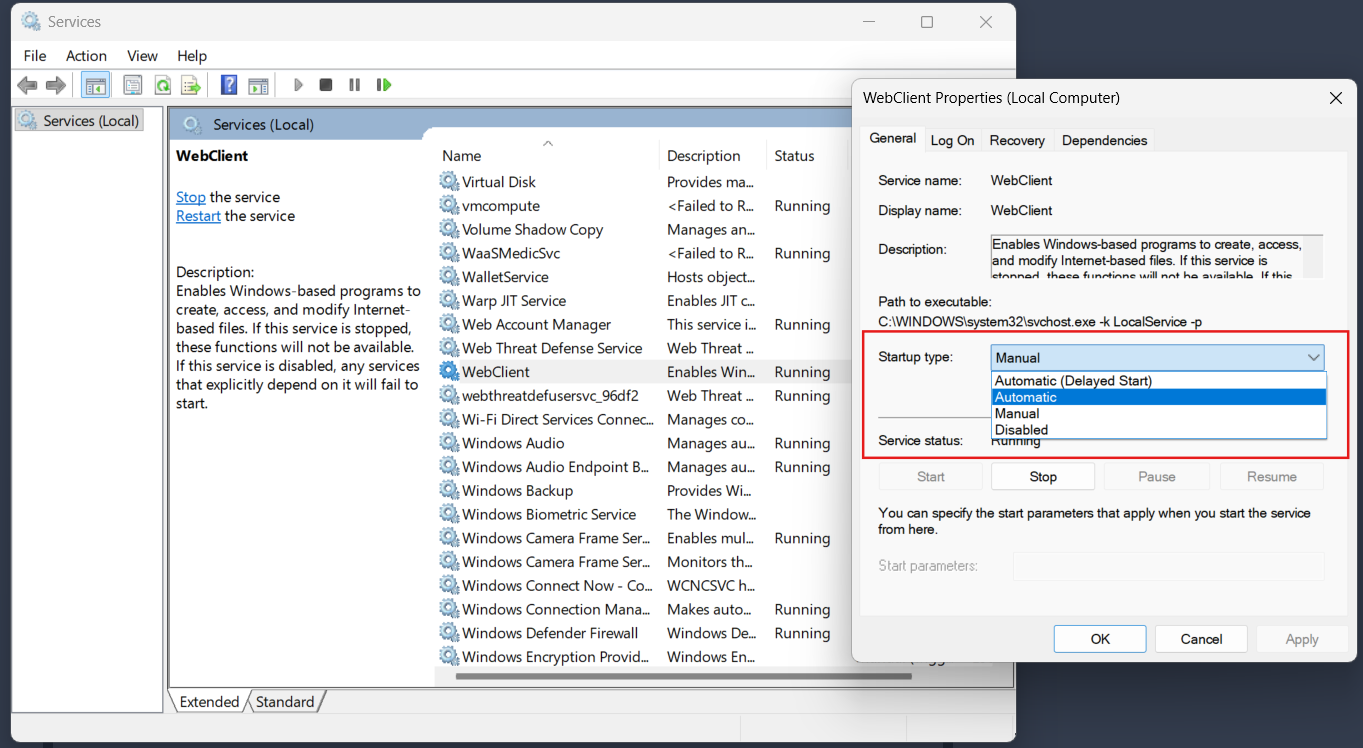Click the gear icon beside Windows Defender Firewall
Image resolution: width=1363 pixels, height=748 pixels.
449,633
